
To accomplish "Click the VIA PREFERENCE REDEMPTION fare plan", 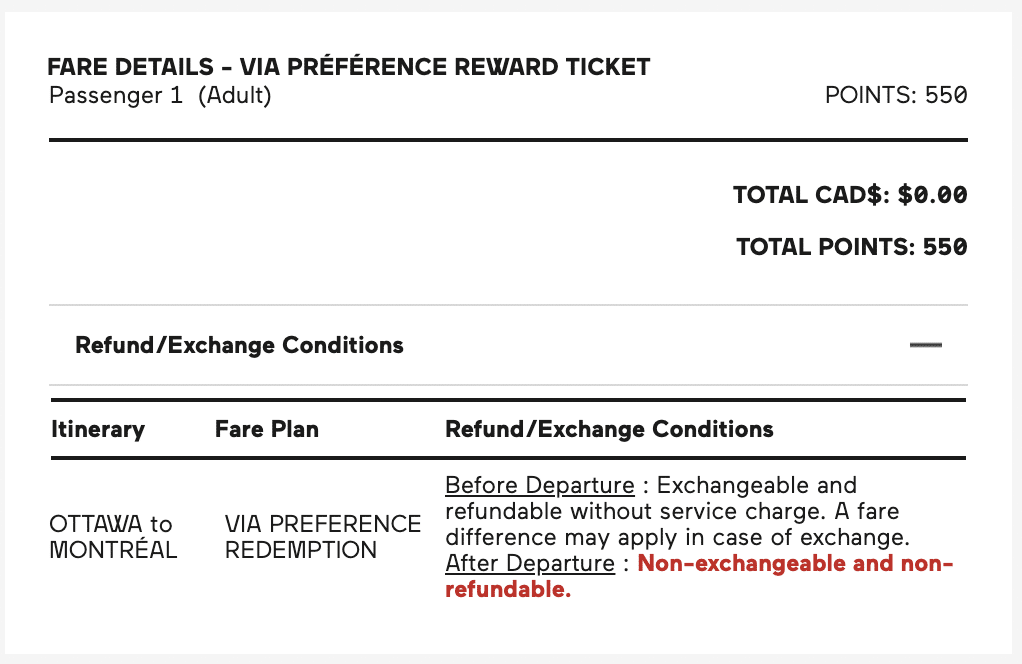I will pos(322,537).
